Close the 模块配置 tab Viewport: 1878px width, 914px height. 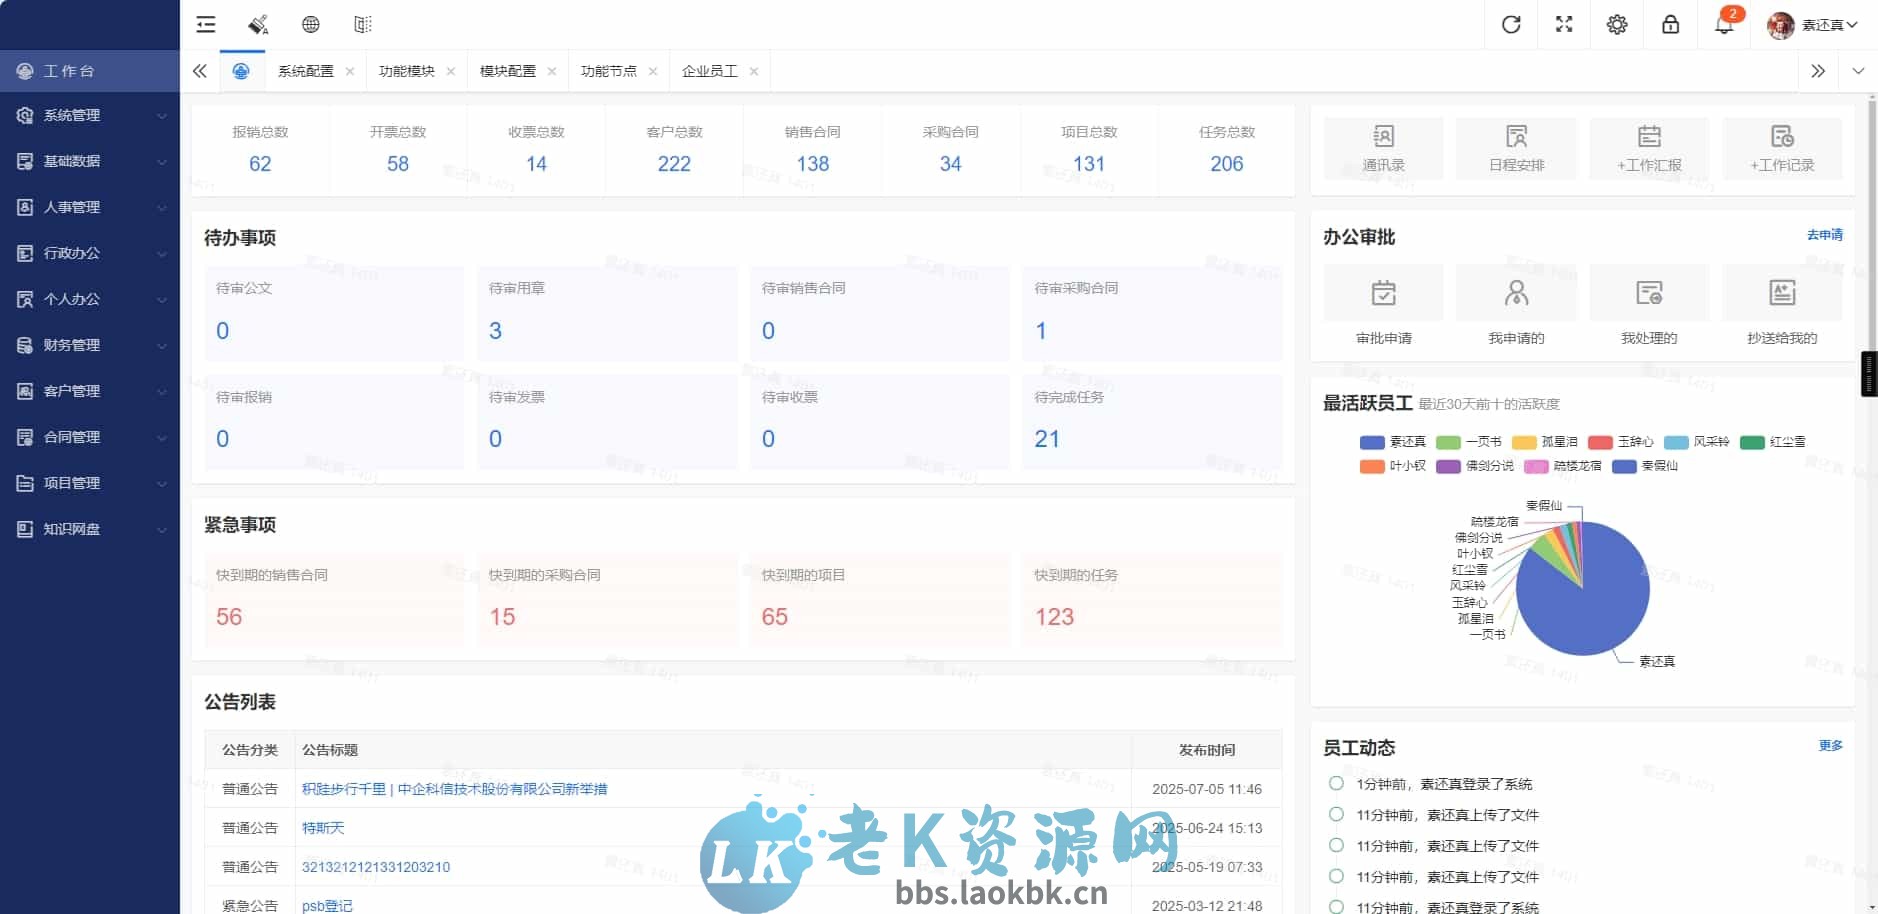554,71
